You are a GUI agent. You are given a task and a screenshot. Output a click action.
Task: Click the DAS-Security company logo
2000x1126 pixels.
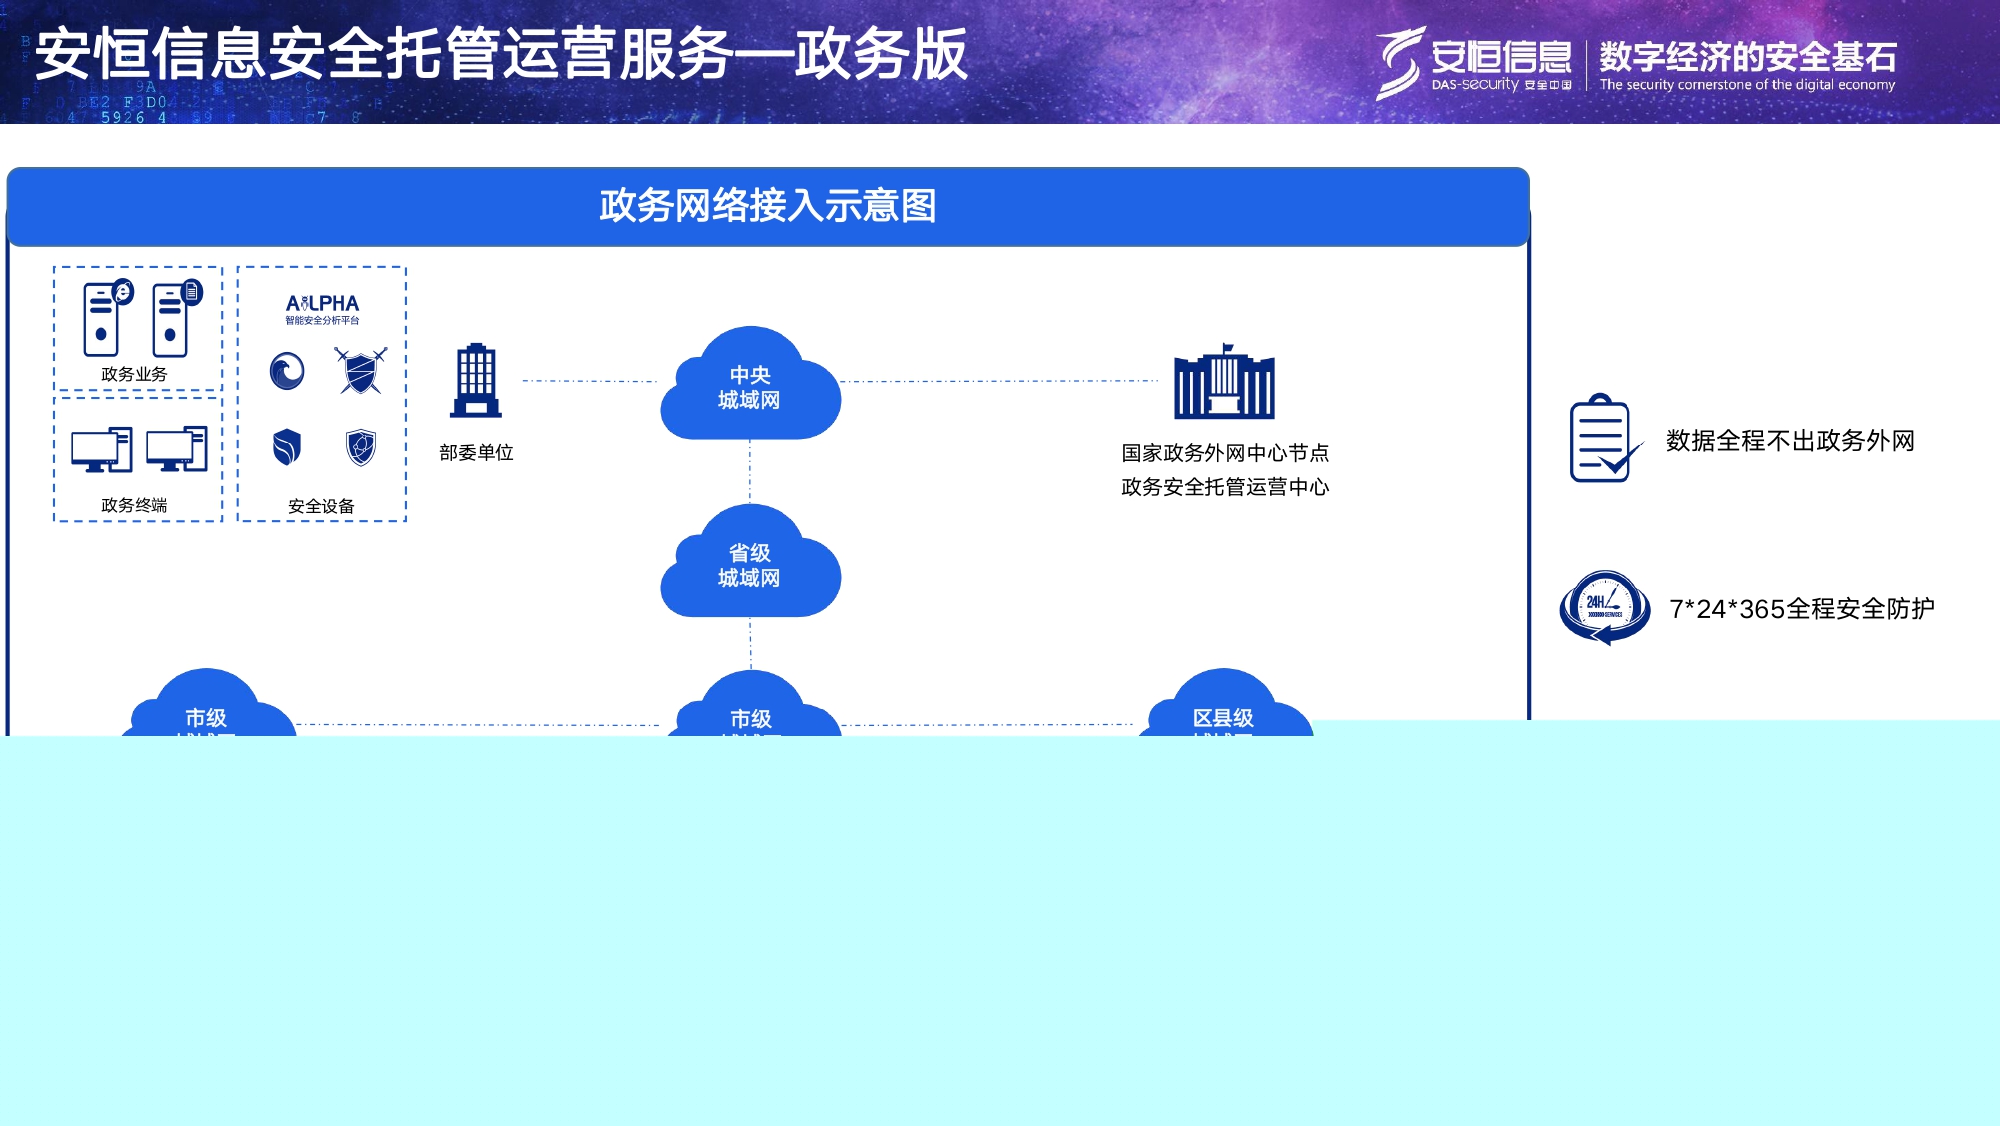[1472, 62]
